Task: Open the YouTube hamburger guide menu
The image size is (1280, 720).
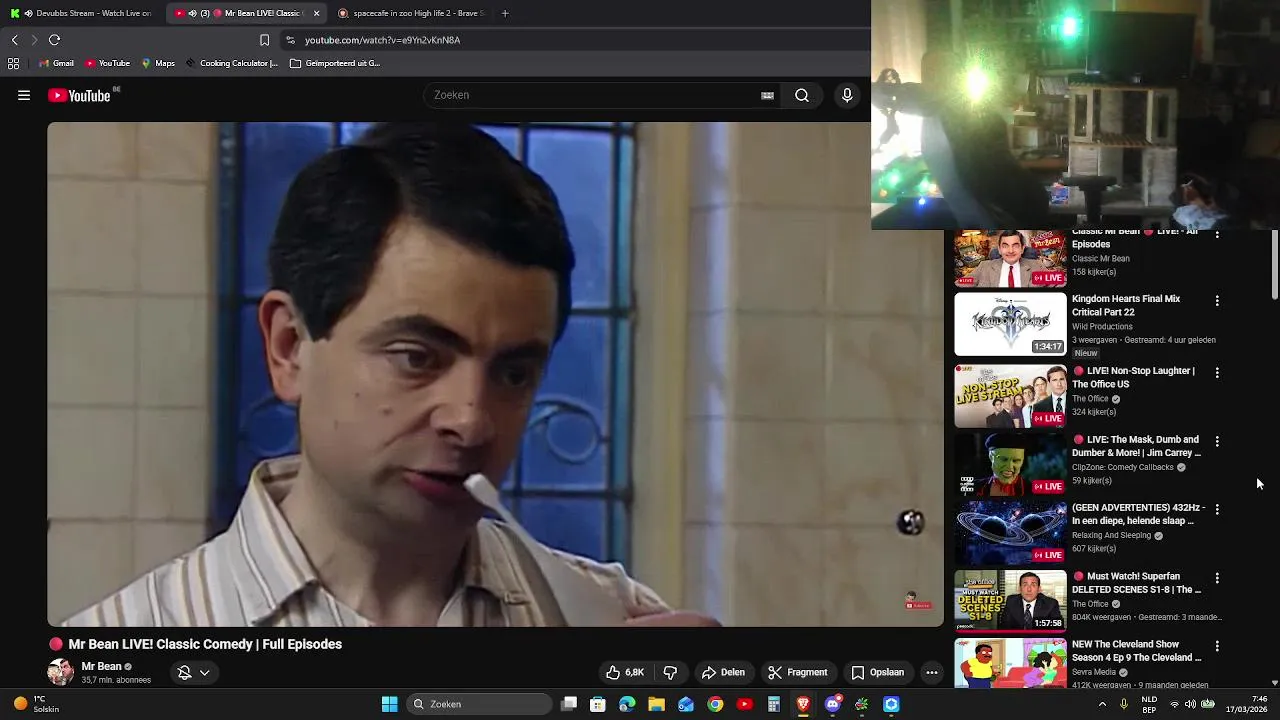Action: click(x=24, y=95)
